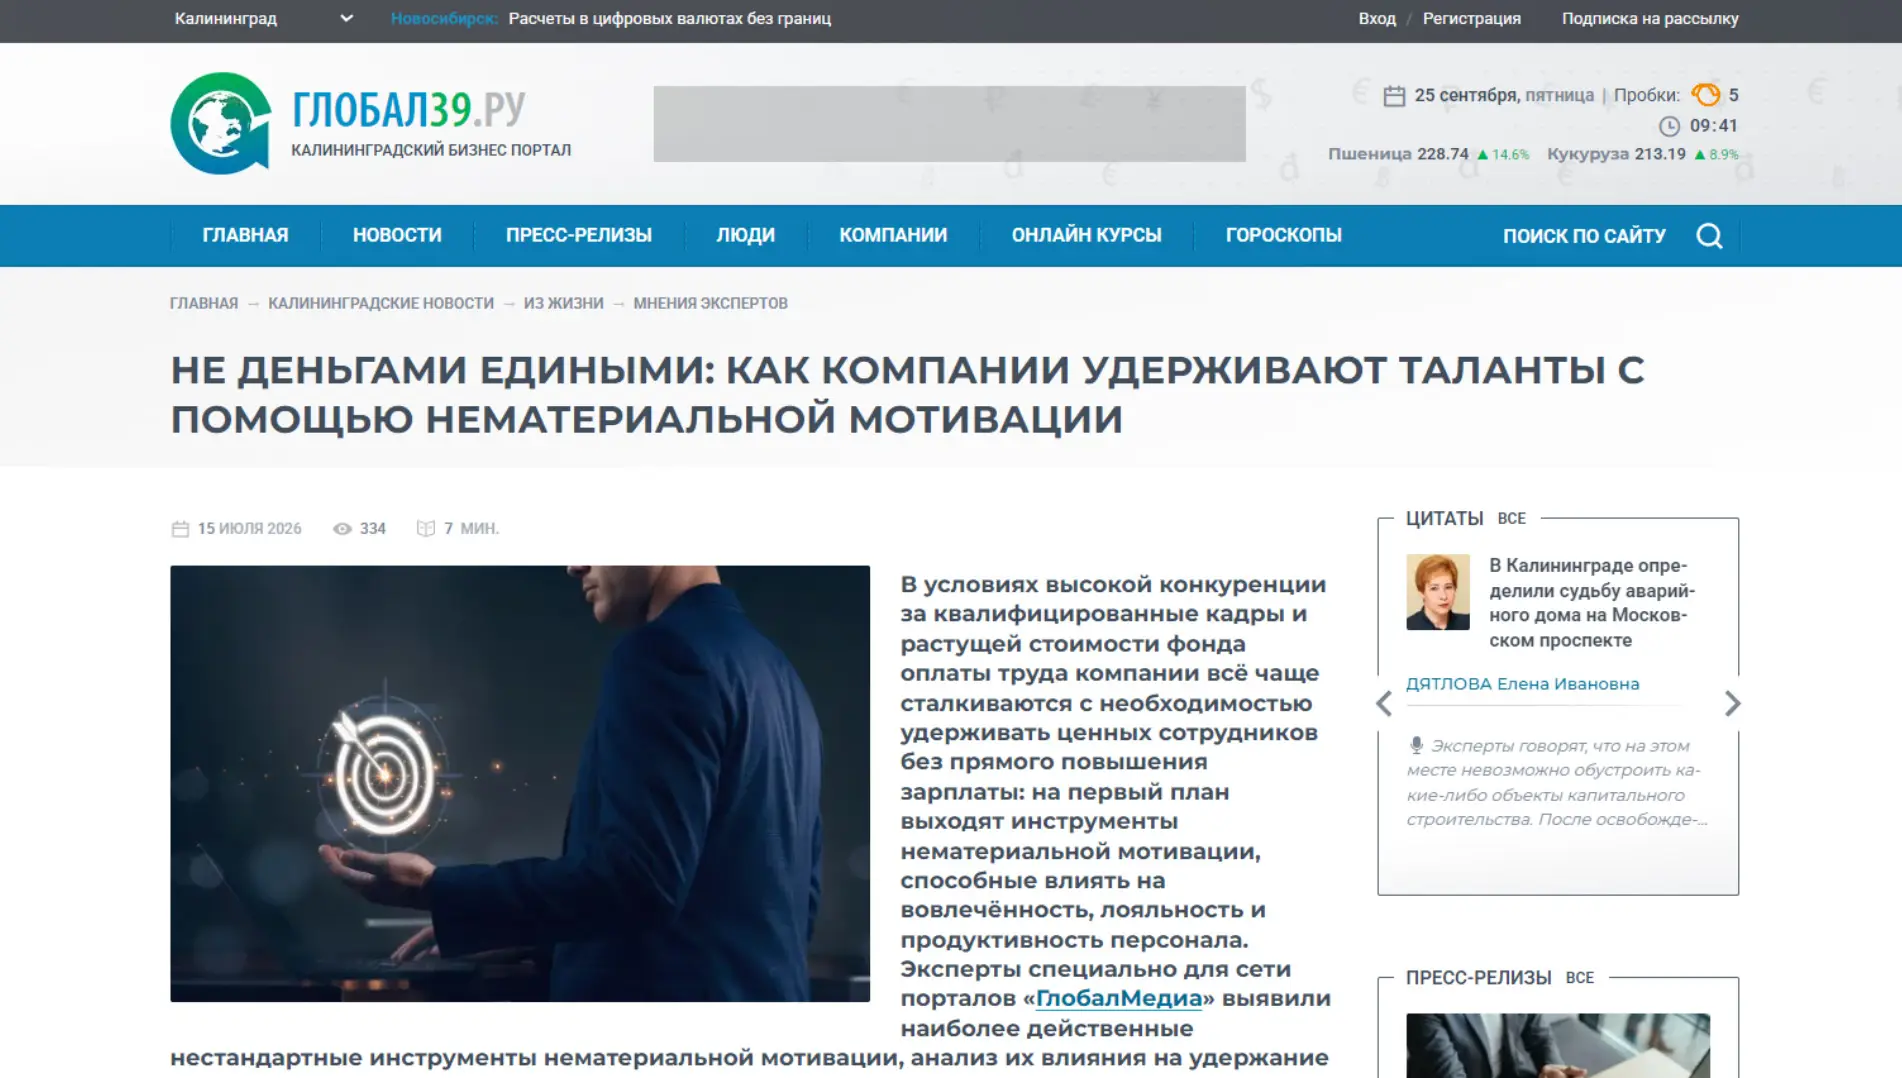Open the quote headline about аварийного дома
Image resolution: width=1902 pixels, height=1078 pixels.
(1592, 602)
